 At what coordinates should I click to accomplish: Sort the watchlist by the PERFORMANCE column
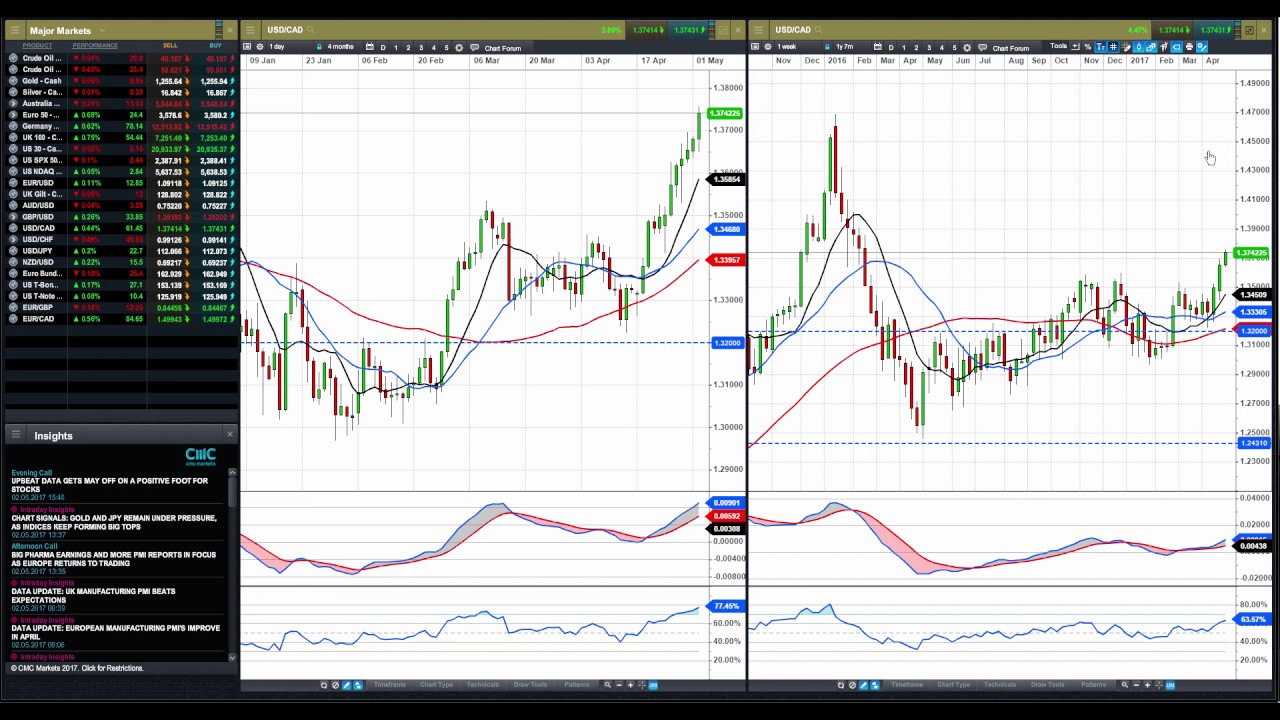click(95, 46)
